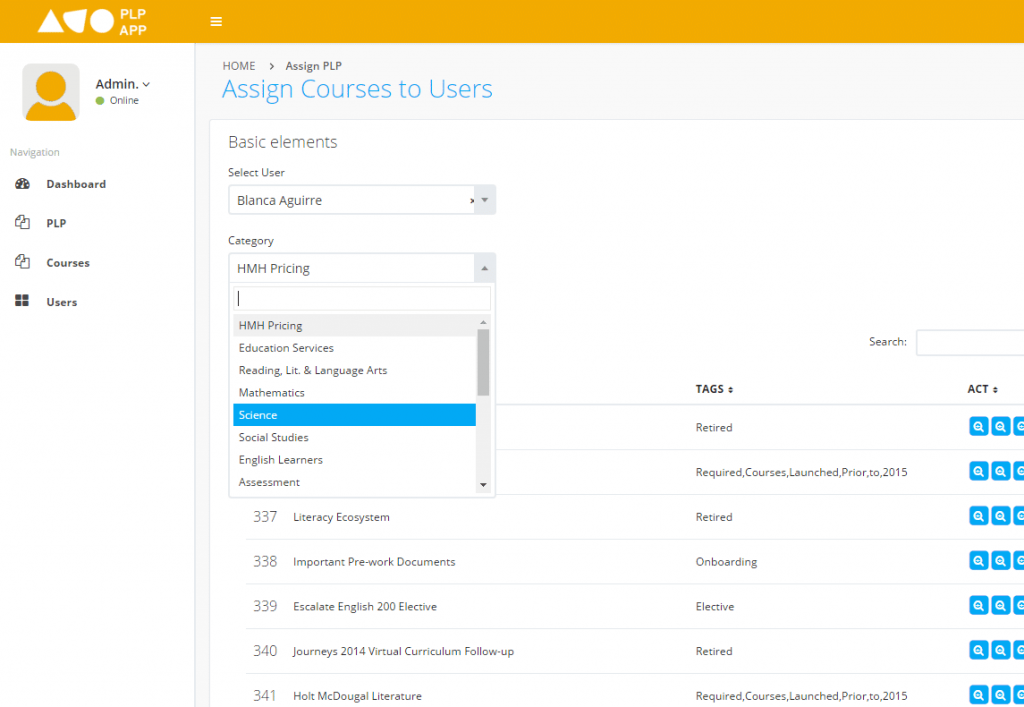Viewport: 1024px width, 707px height.
Task: Choose Education Services category option
Action: (354, 348)
